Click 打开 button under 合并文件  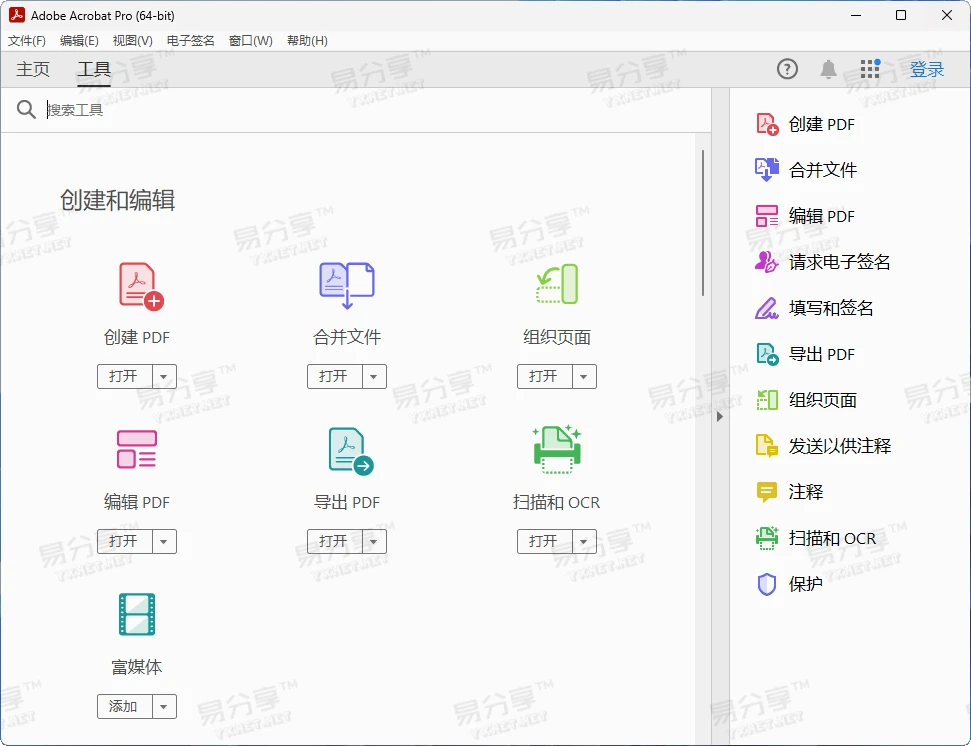[x=334, y=376]
